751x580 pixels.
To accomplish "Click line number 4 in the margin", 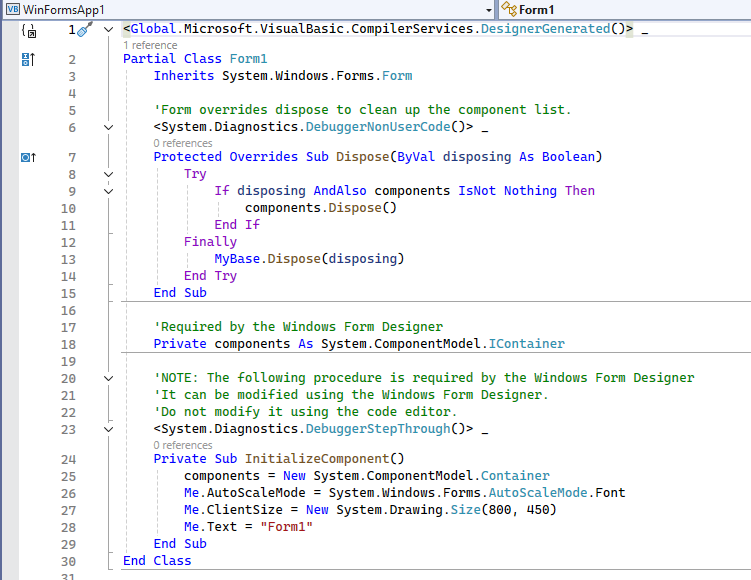I will click(x=72, y=93).
